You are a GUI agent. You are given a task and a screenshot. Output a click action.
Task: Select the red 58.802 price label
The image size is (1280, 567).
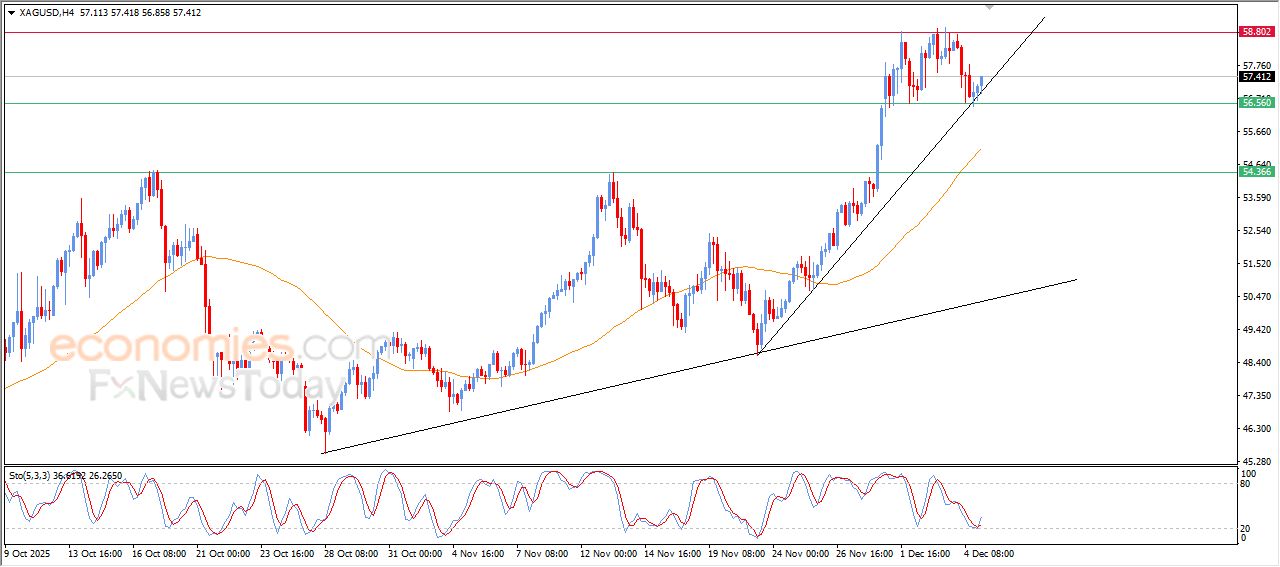pyautogui.click(x=1256, y=32)
